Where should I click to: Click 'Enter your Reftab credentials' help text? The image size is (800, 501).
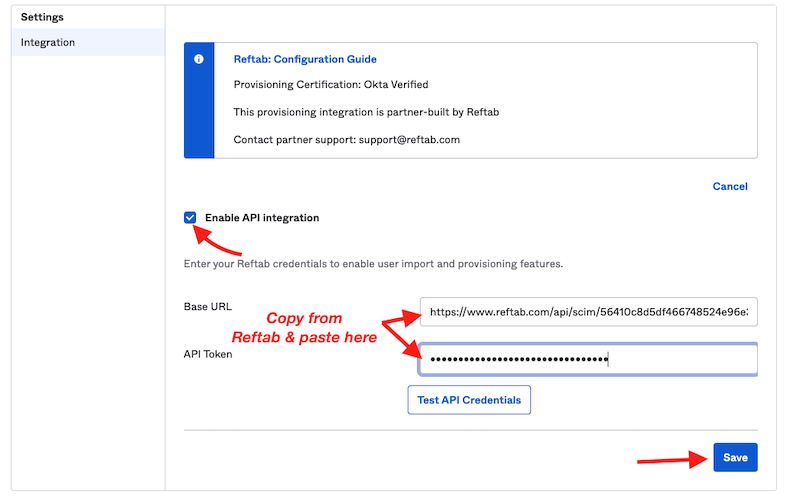tap(373, 264)
